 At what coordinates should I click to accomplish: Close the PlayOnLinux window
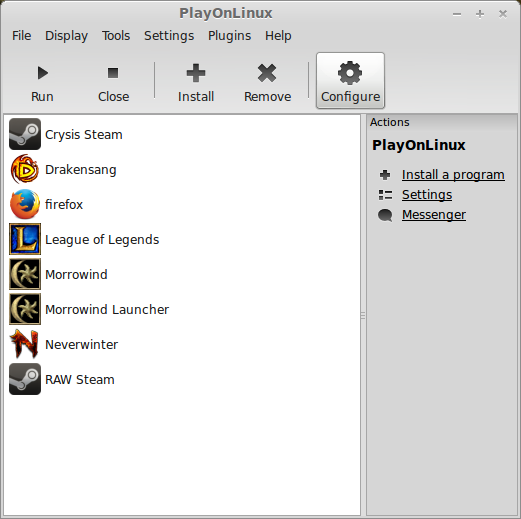coord(503,14)
